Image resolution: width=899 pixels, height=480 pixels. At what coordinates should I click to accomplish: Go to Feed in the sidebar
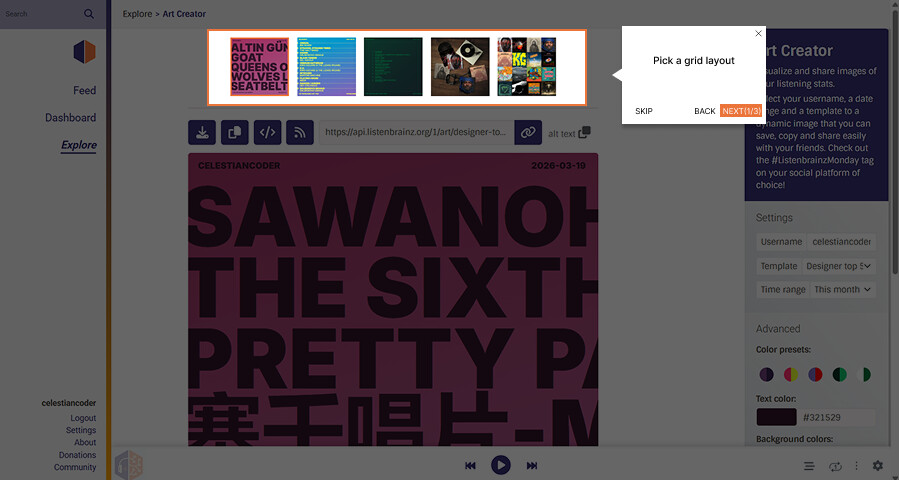pos(84,90)
